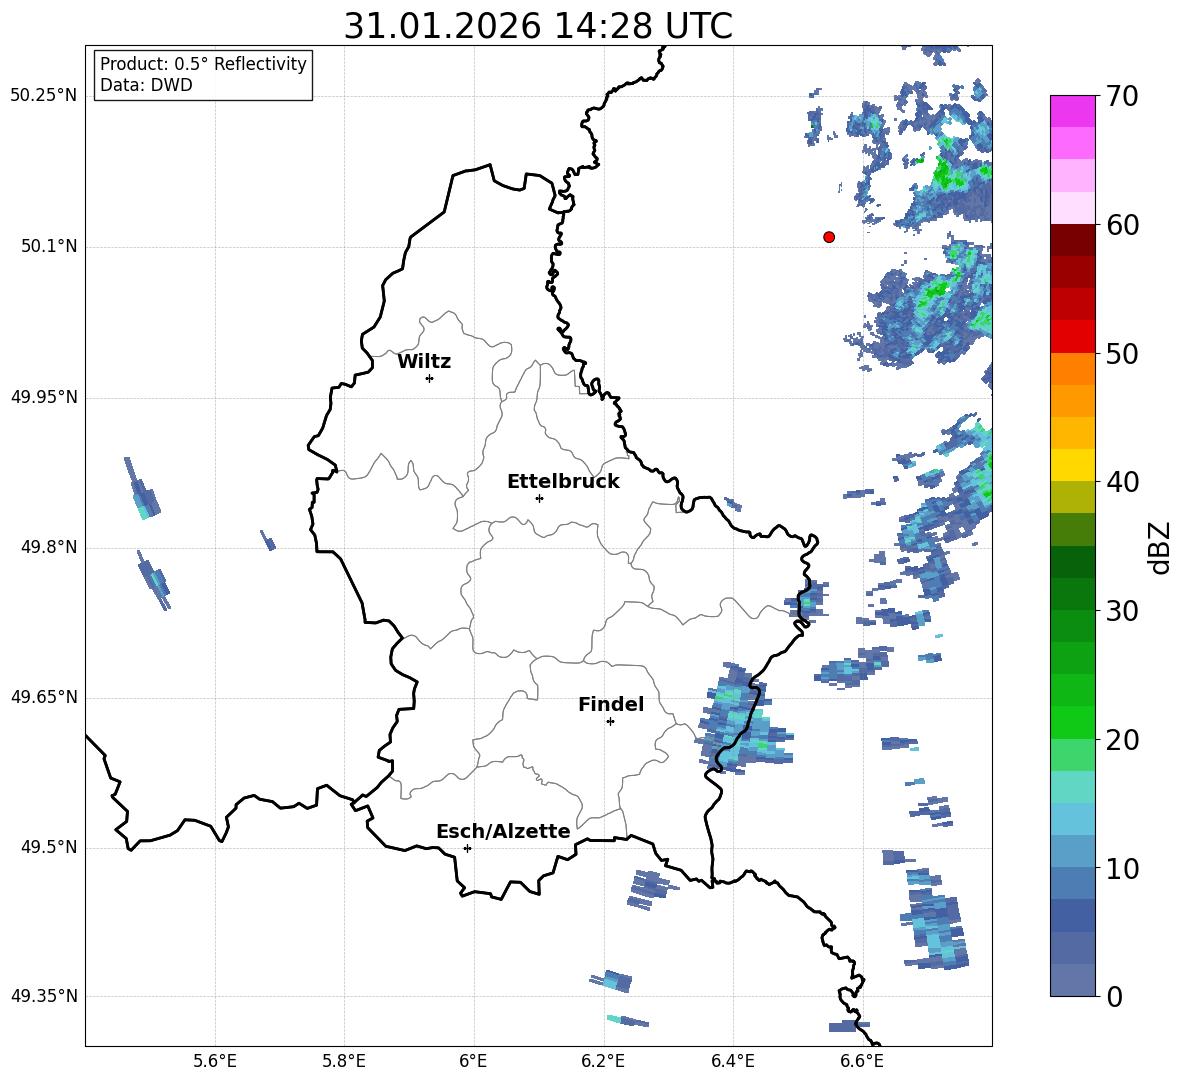Click the Findel station cross marker
This screenshot has width=1184, height=1081.
[610, 722]
